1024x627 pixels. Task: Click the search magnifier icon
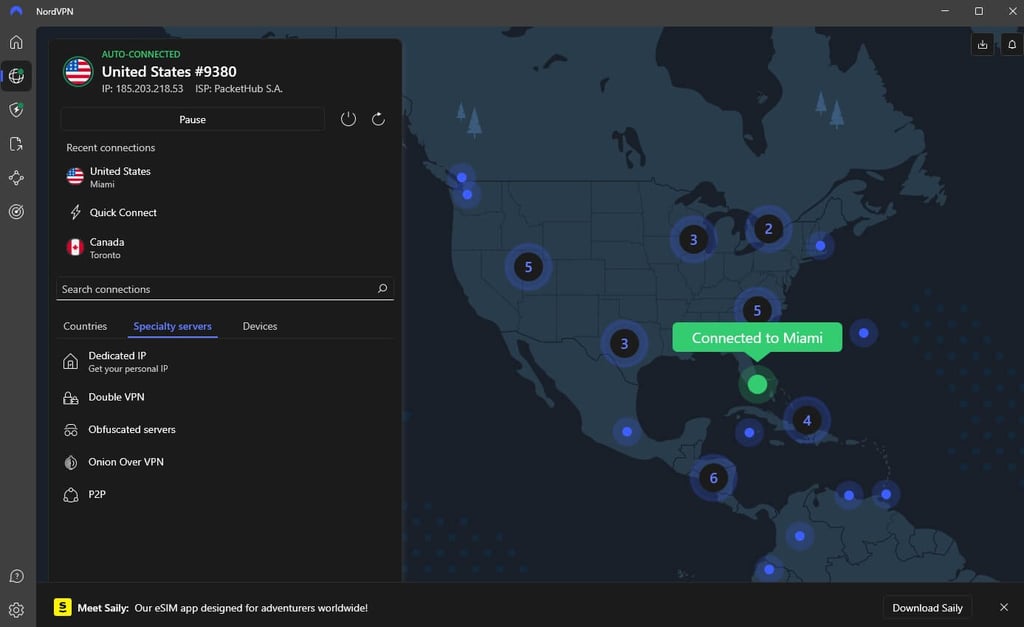(382, 288)
